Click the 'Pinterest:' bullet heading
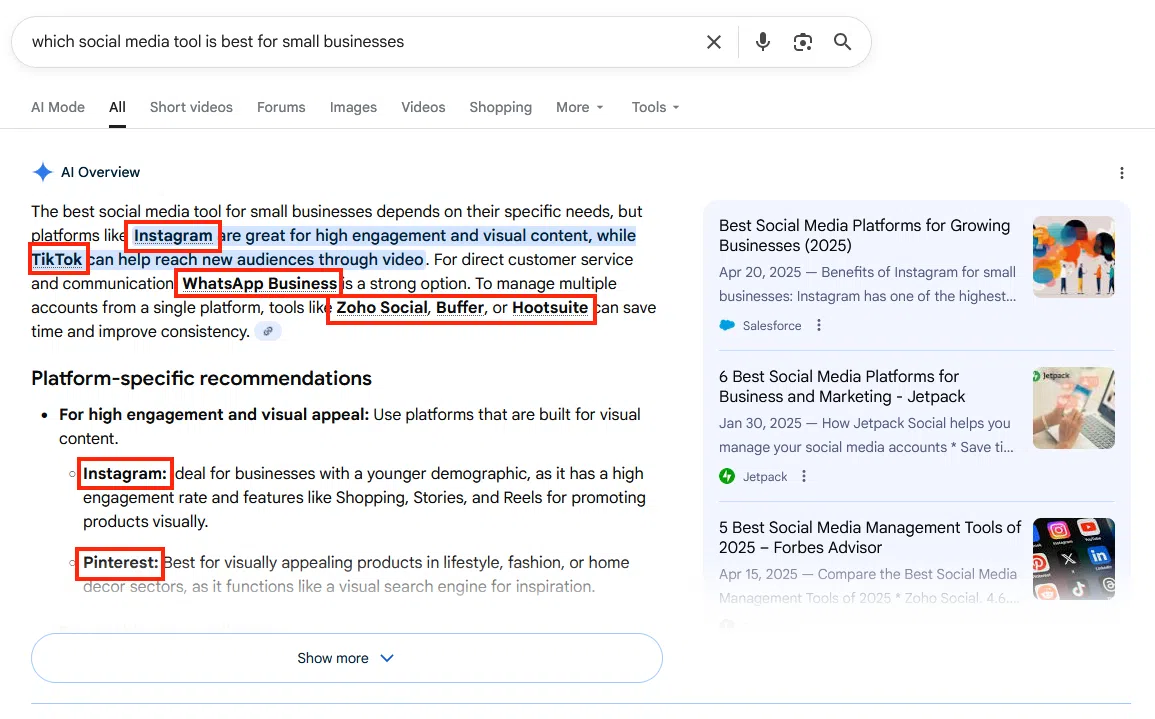Screen dimensions: 1155x719 click(x=120, y=563)
